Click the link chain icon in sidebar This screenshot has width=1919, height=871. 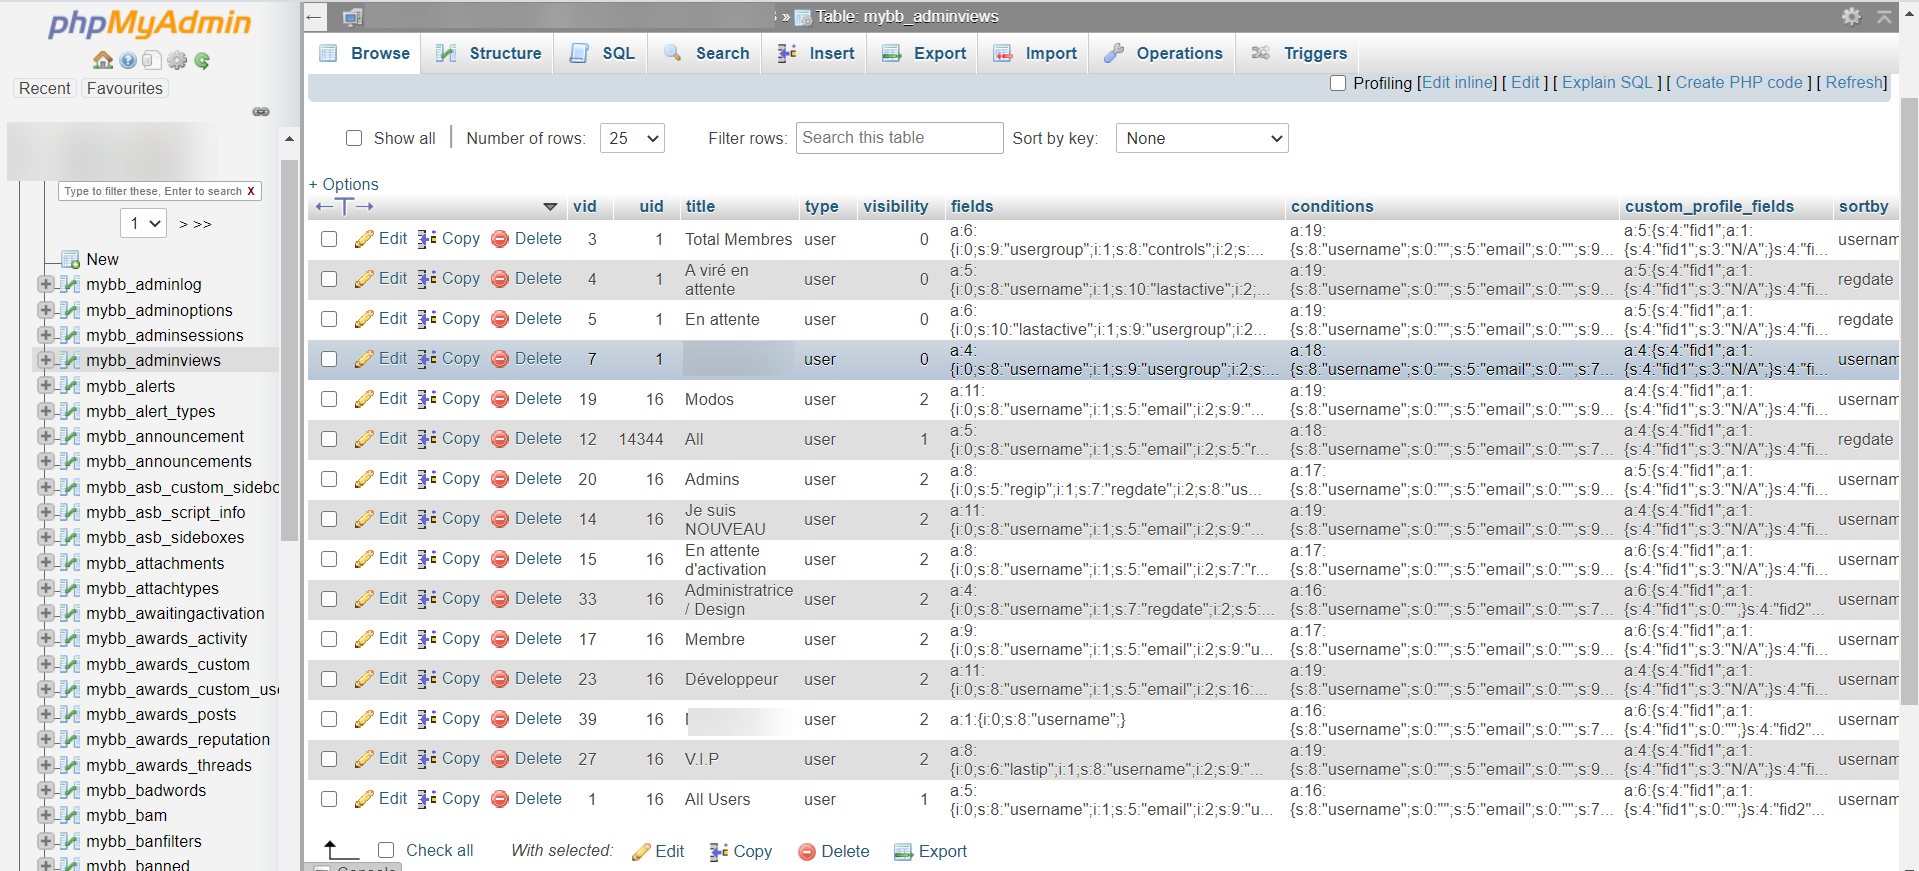pyautogui.click(x=261, y=111)
